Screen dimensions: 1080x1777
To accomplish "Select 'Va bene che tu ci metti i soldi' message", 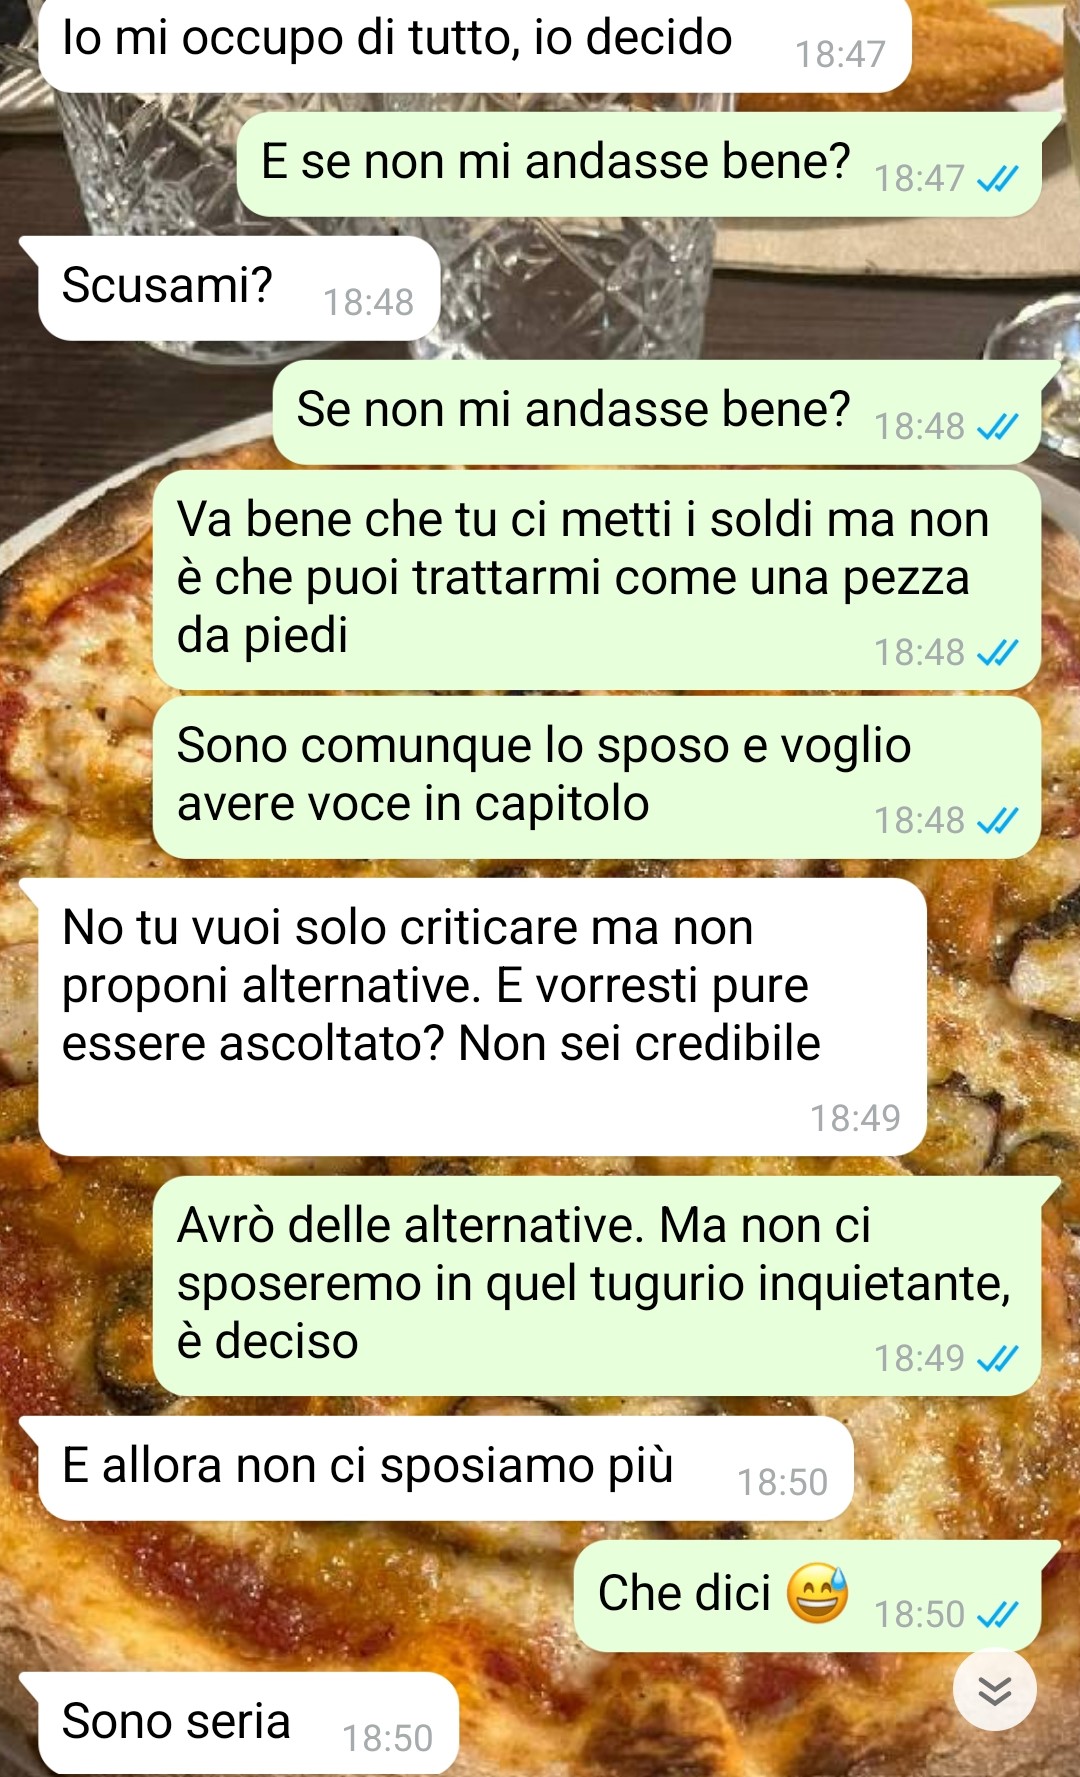I will [x=597, y=581].
